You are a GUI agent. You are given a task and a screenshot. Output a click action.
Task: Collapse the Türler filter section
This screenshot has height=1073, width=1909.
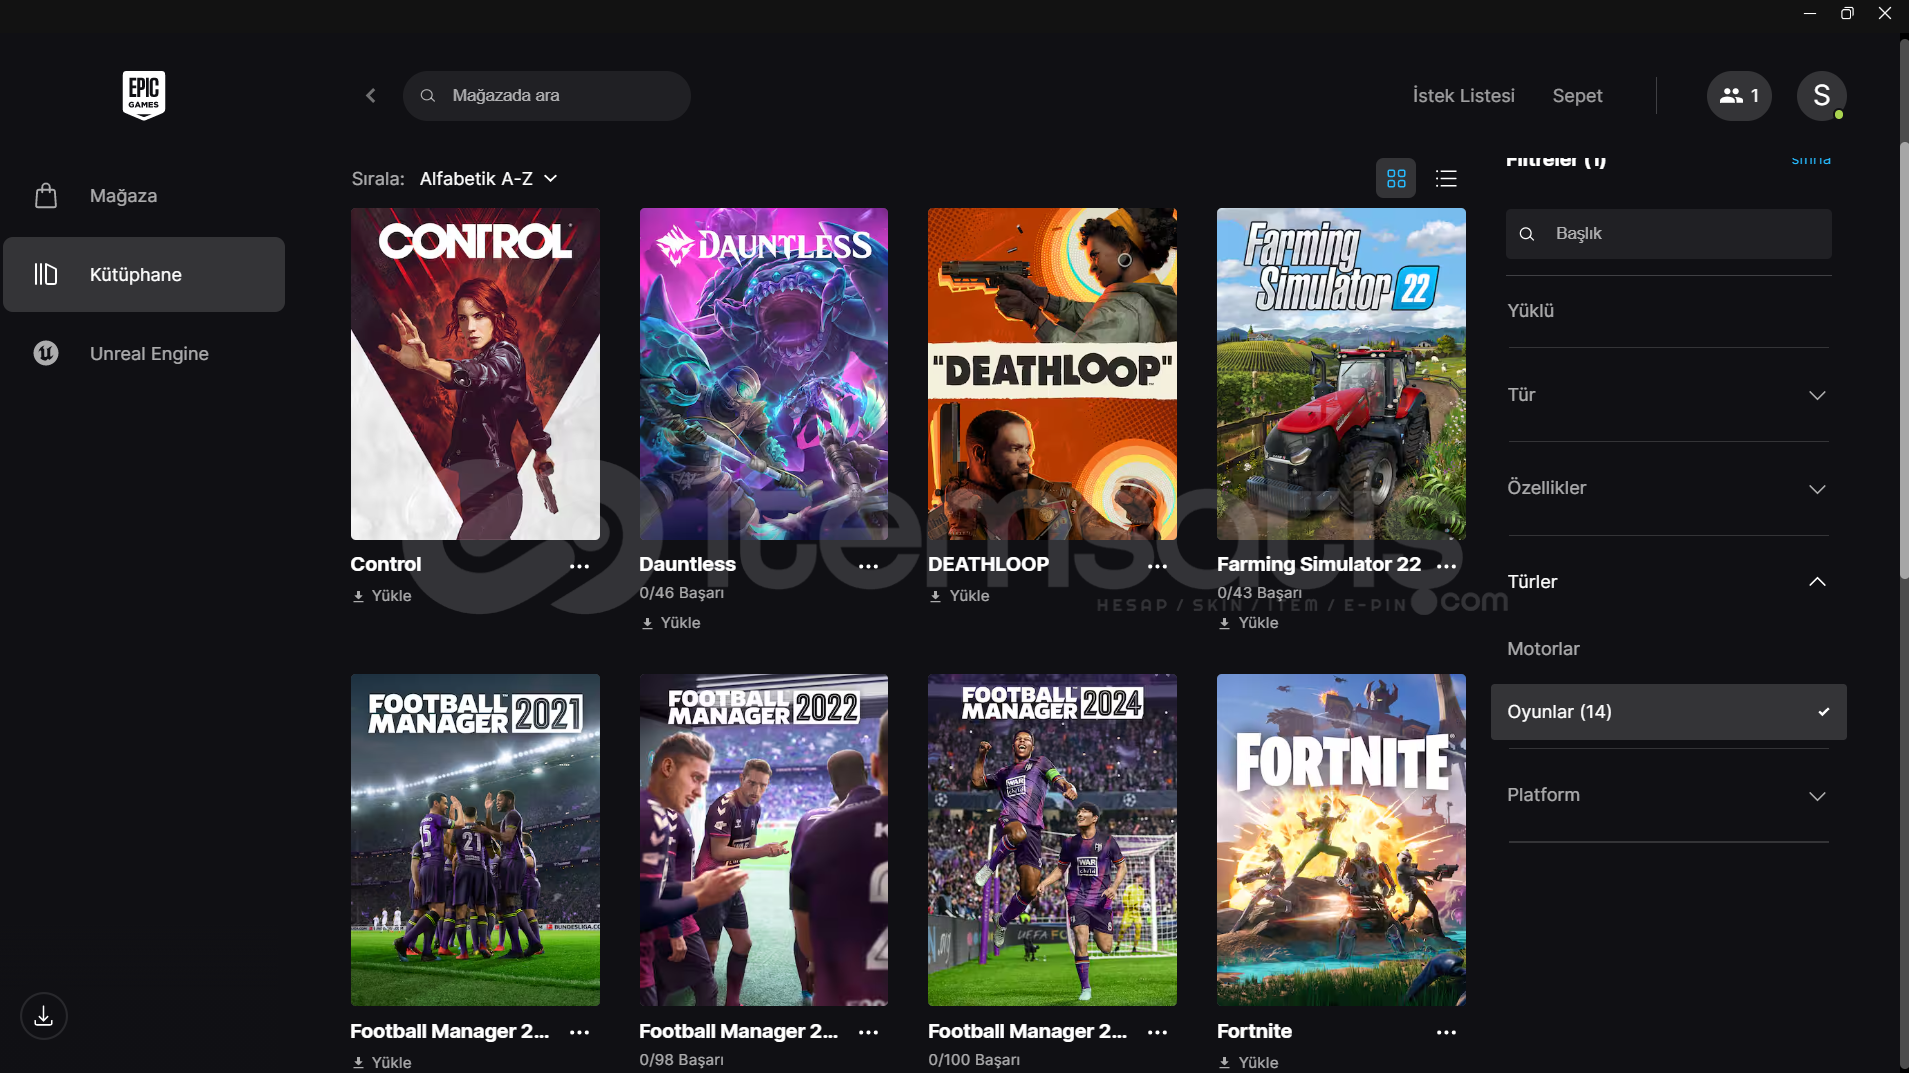1668,582
